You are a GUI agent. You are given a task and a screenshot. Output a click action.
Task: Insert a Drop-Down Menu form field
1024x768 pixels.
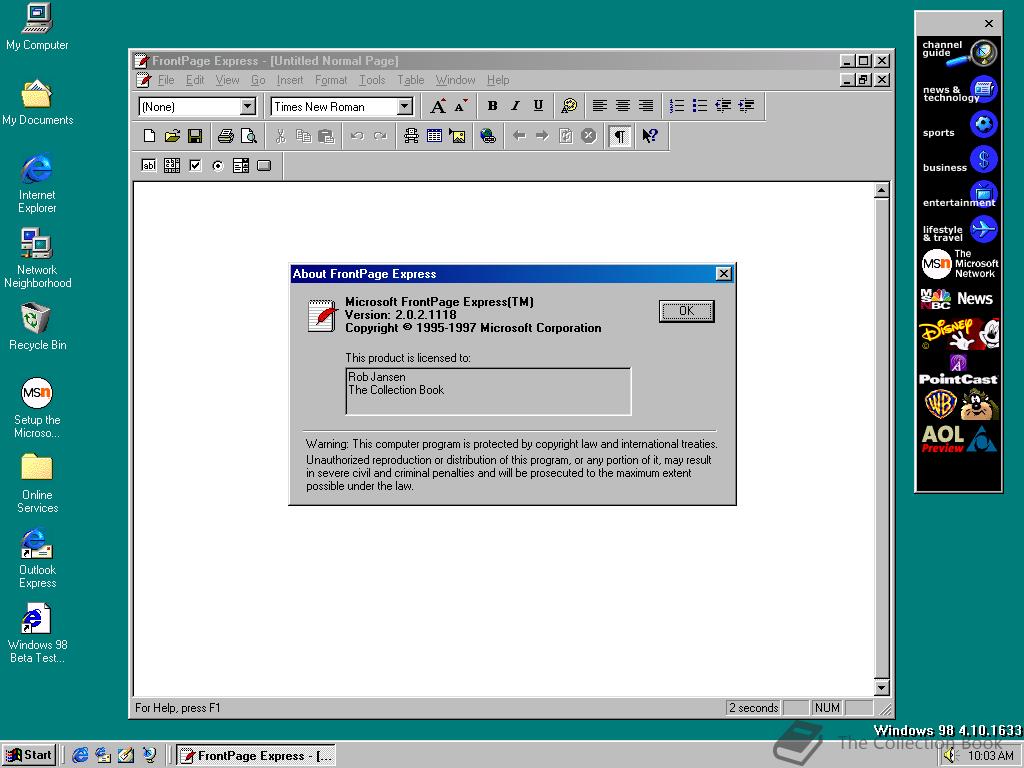click(241, 165)
